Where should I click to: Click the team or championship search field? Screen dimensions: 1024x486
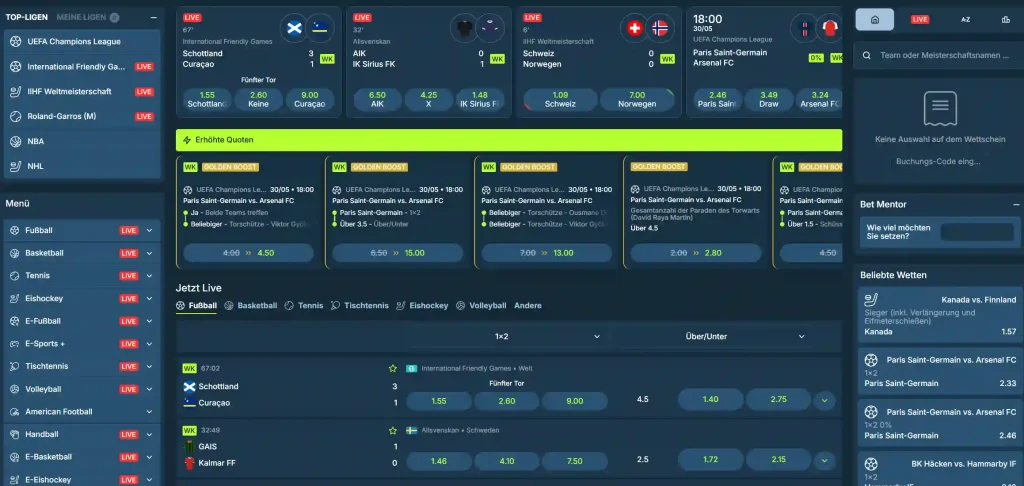click(x=938, y=56)
